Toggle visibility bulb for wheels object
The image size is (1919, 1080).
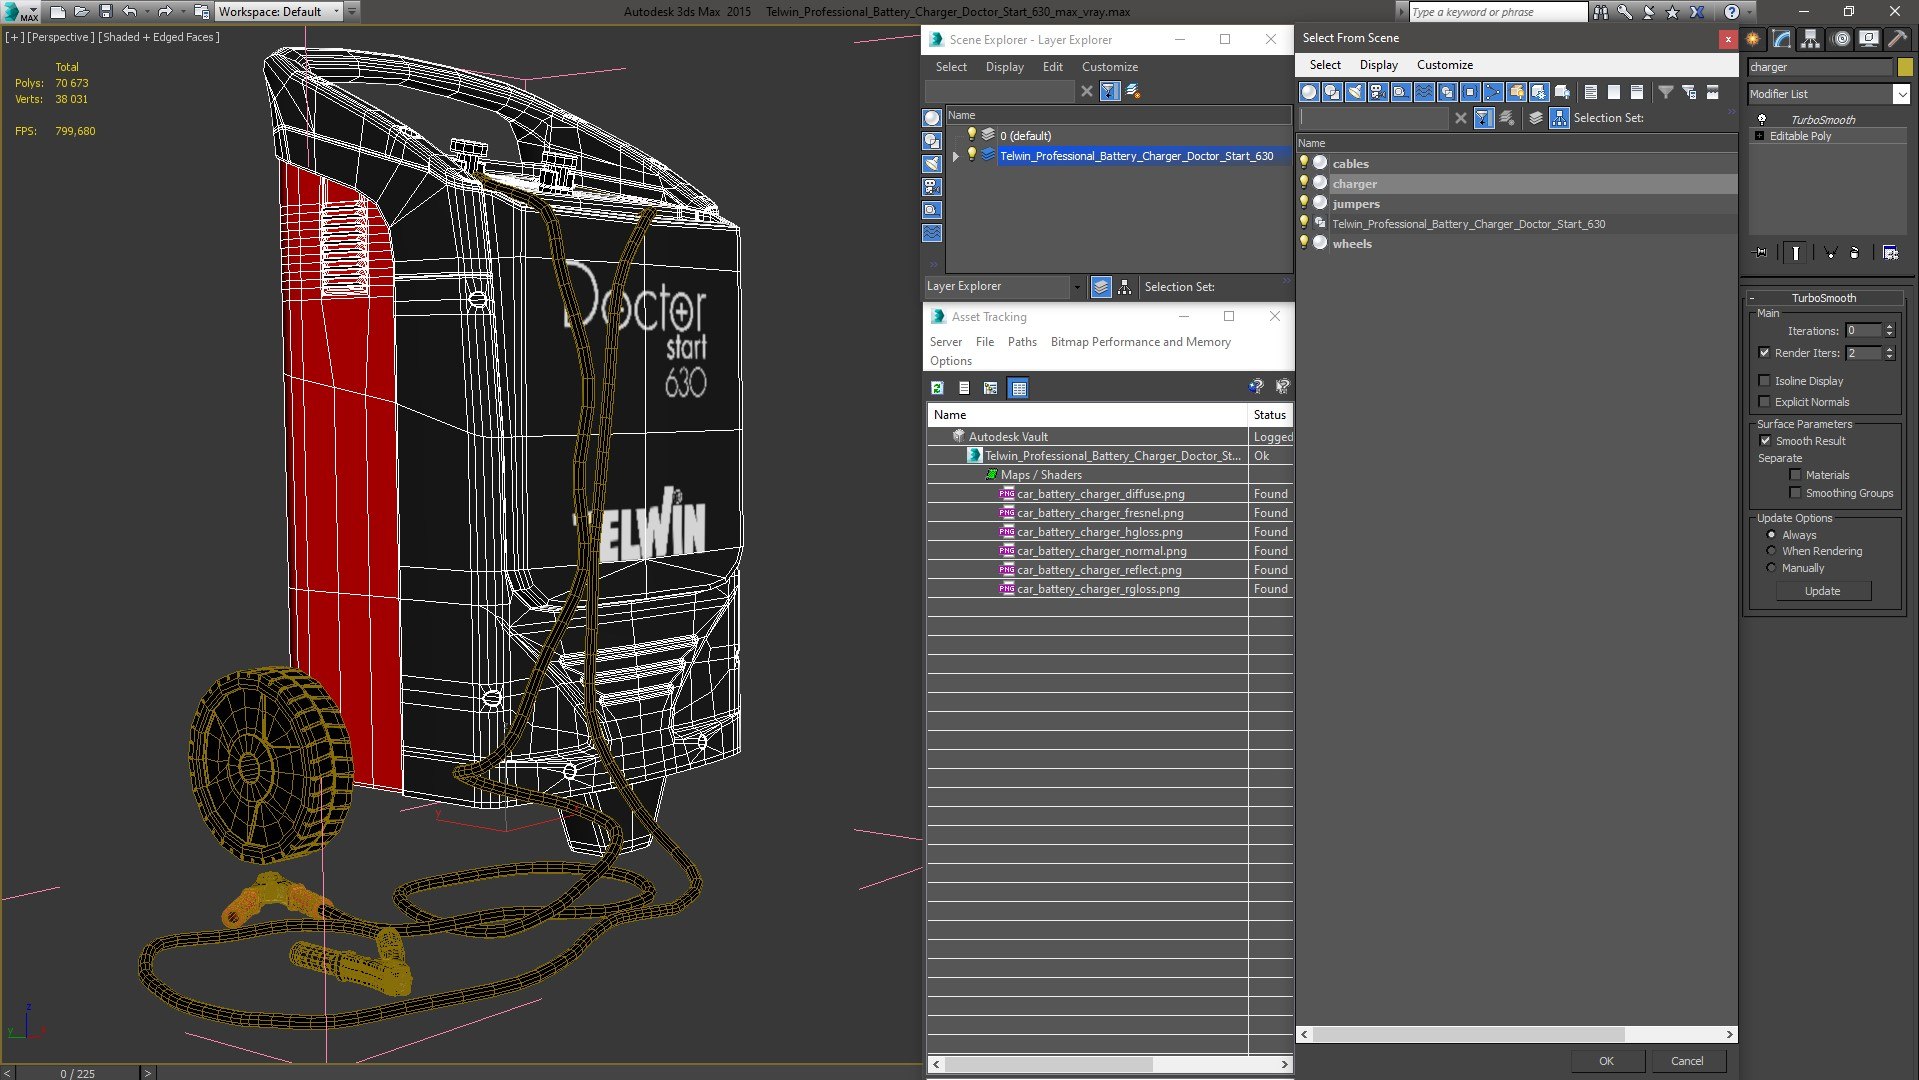(x=1304, y=243)
